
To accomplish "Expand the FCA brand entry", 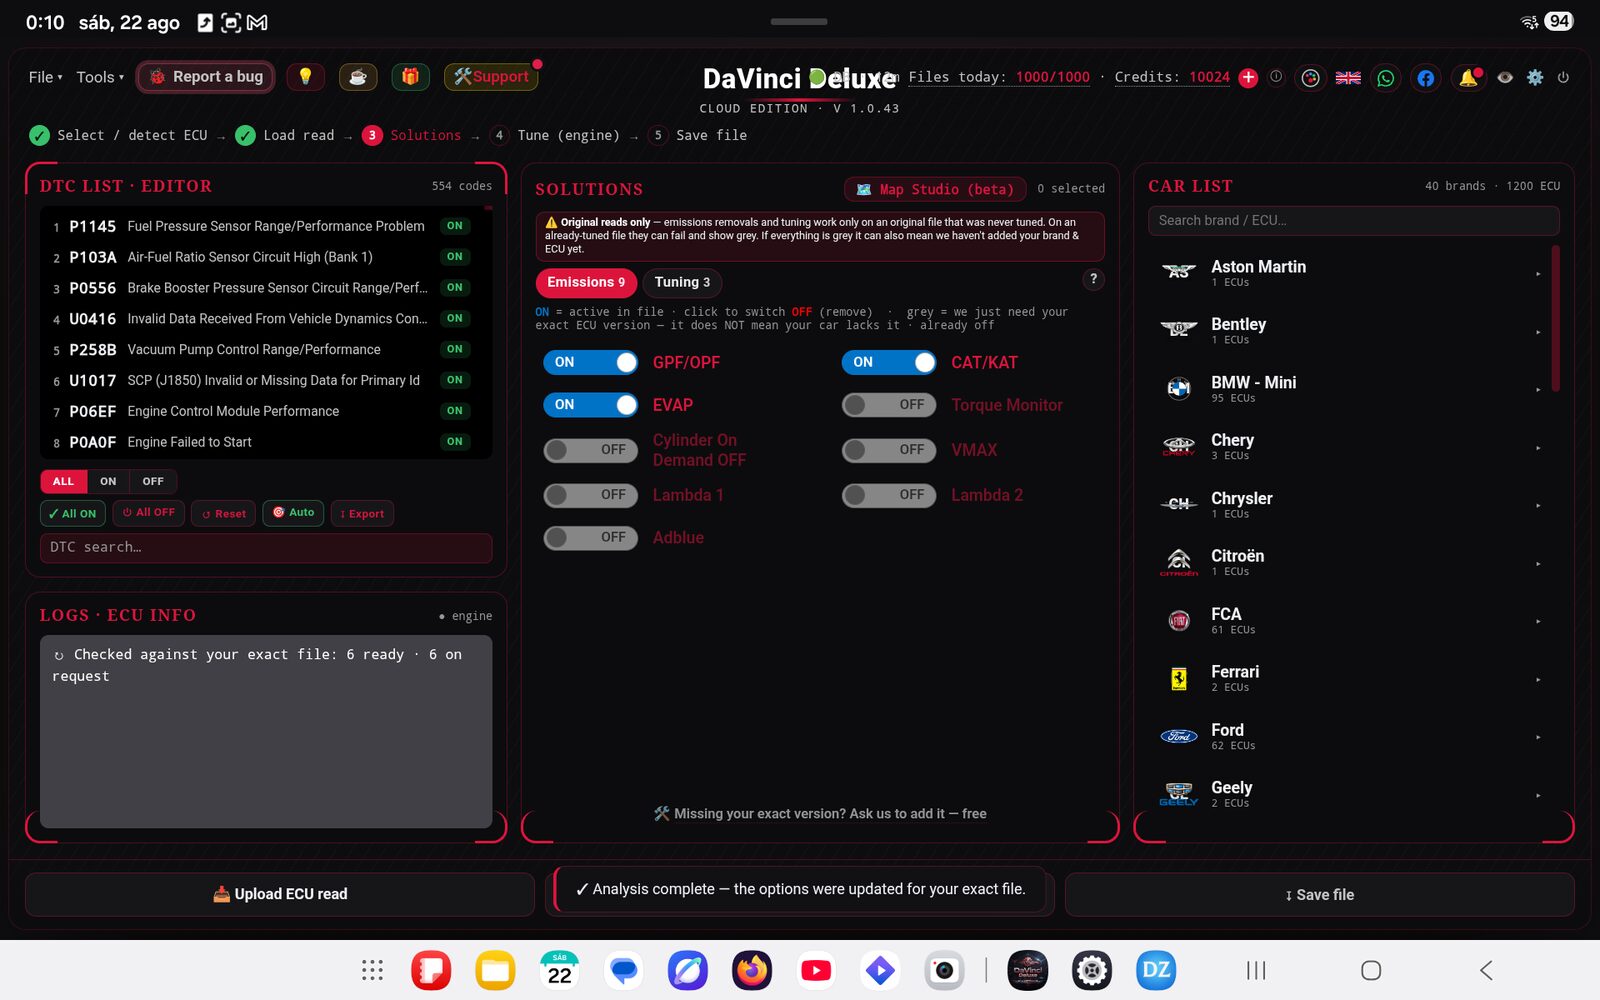I will [1353, 620].
